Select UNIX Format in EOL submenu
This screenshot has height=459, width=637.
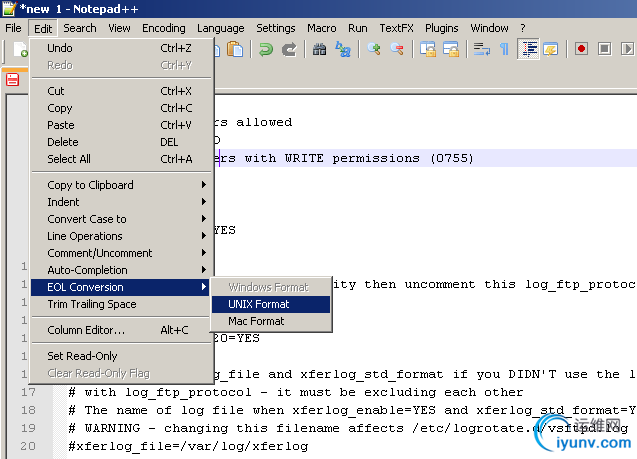[x=271, y=304]
